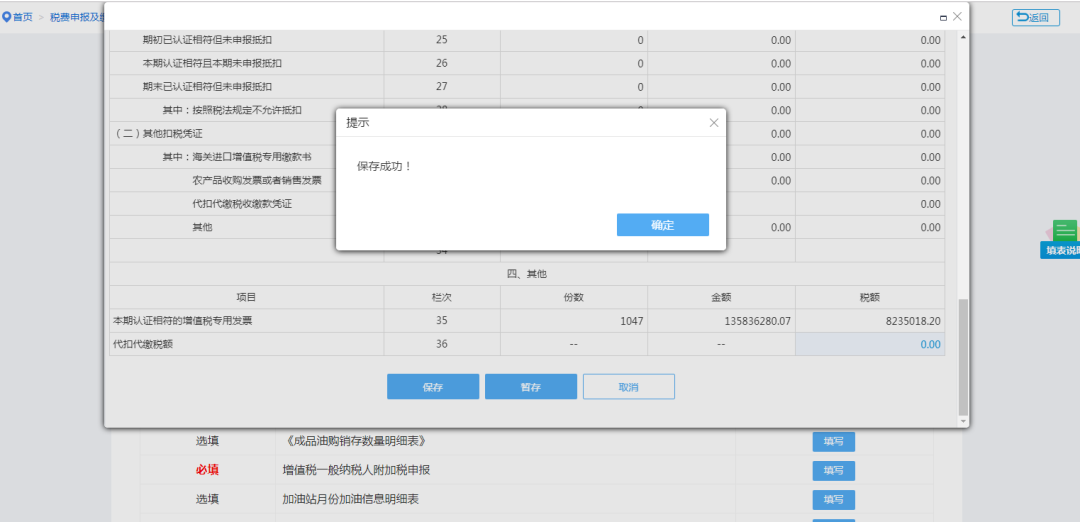The height and width of the screenshot is (522, 1080).
Task: Open the 首页 breadcrumb link
Action: (23, 17)
